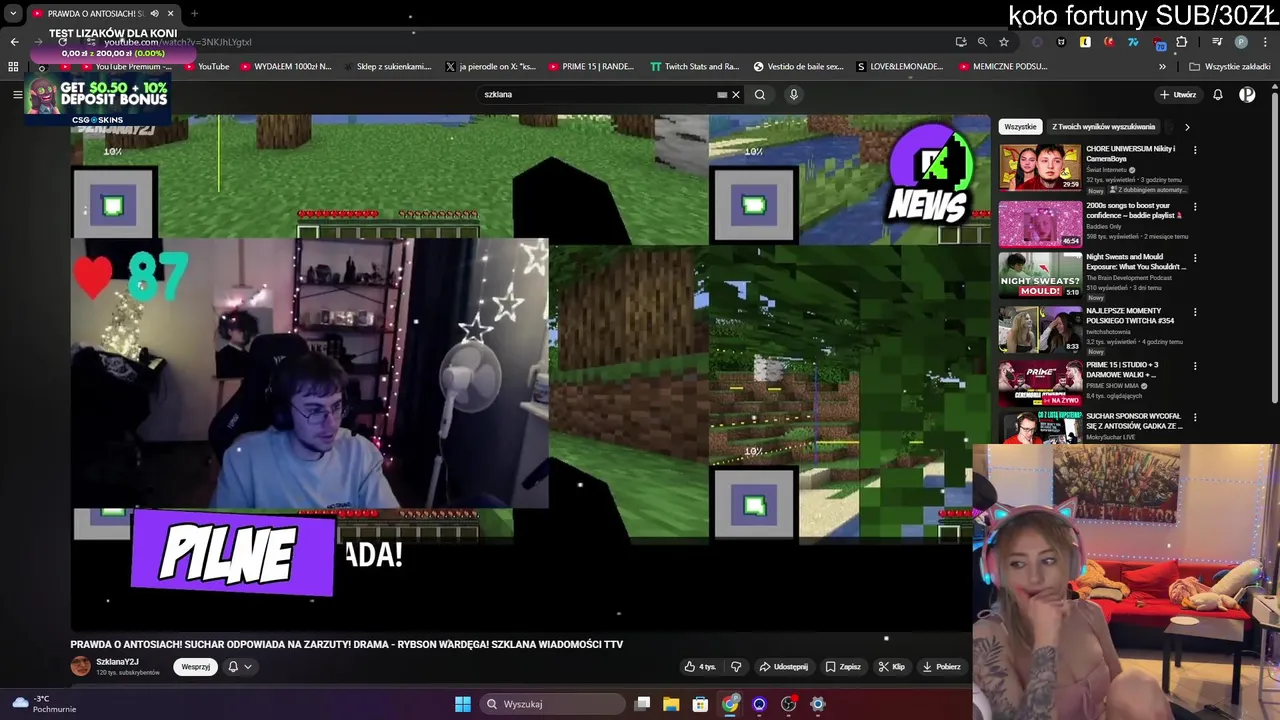
Task: Click the Udostępnij share button
Action: 783,667
